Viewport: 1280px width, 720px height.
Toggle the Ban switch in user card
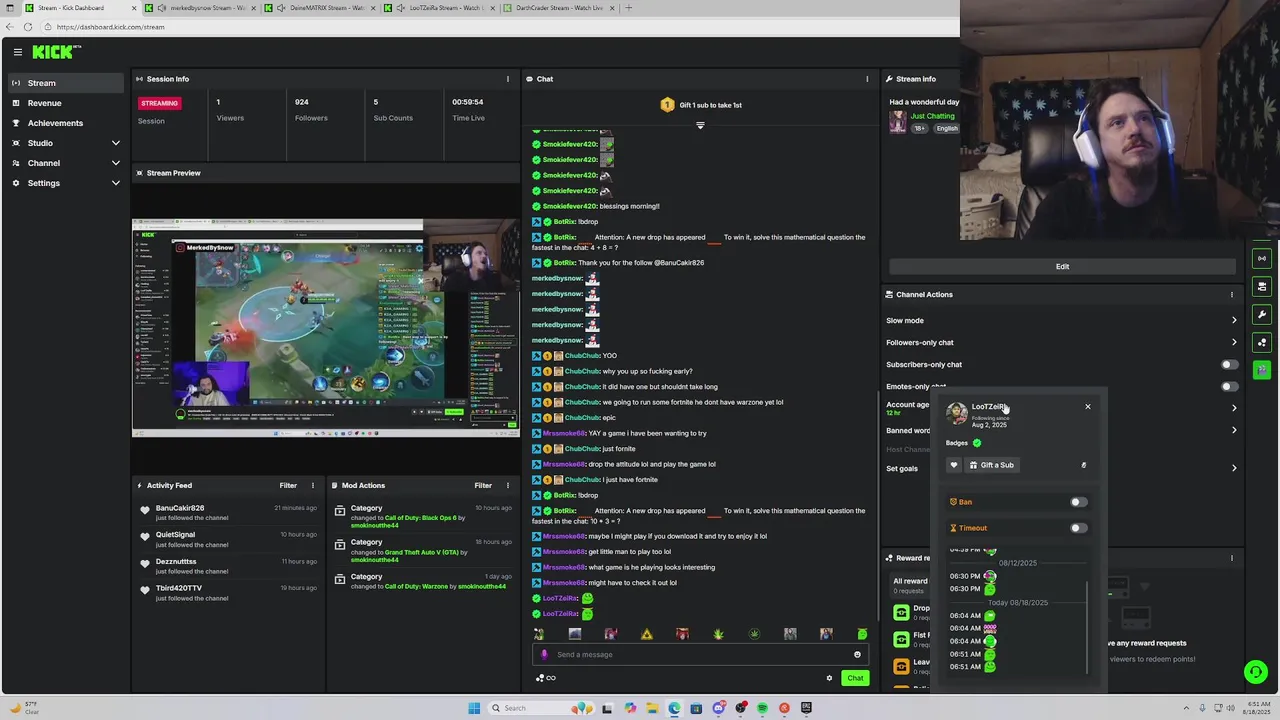pos(1078,502)
